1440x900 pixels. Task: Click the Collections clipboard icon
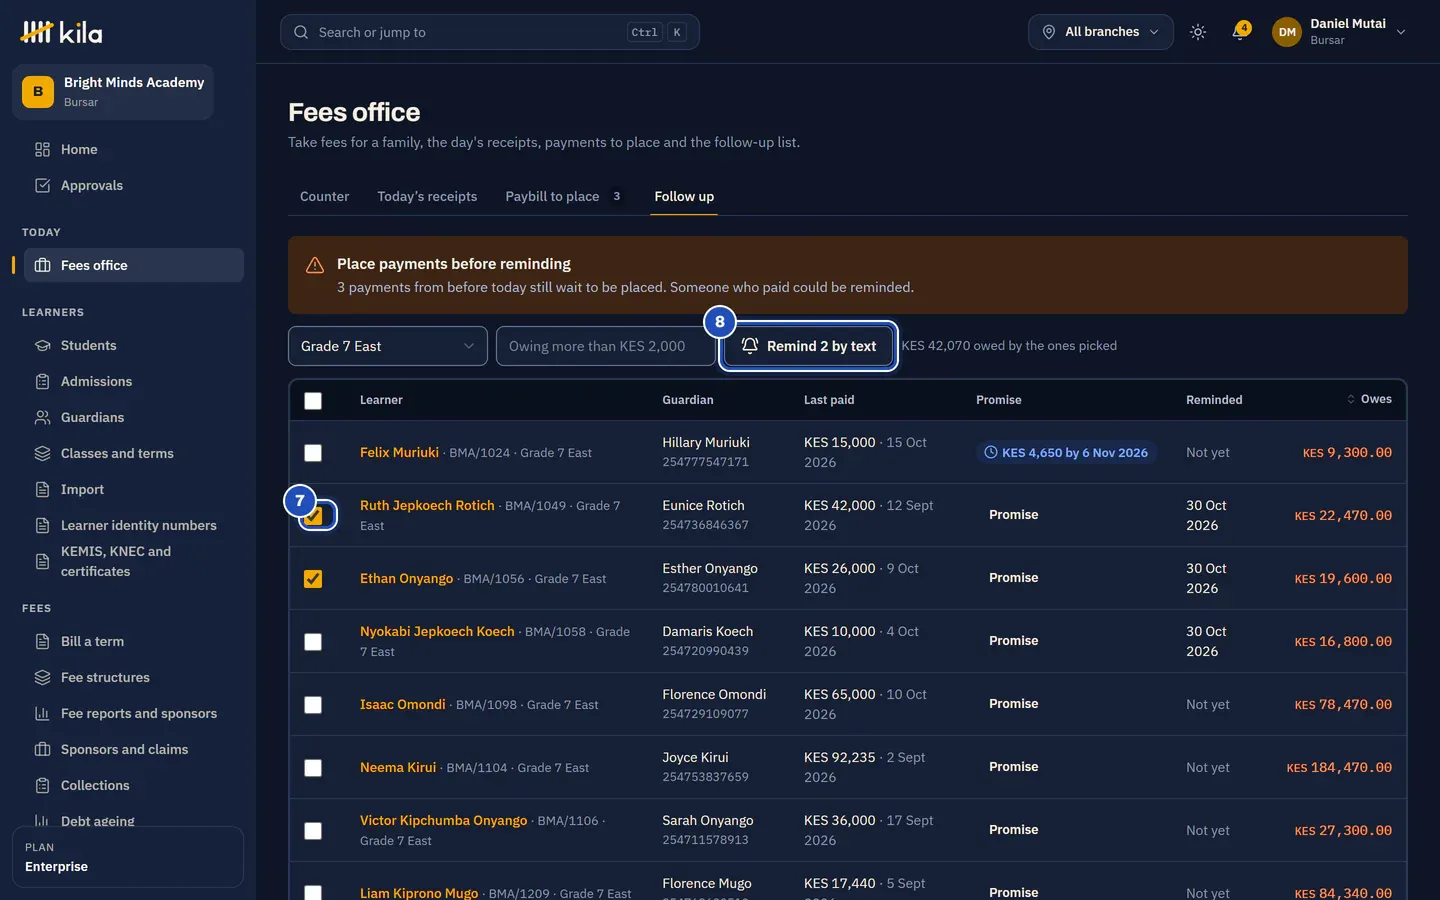click(42, 785)
